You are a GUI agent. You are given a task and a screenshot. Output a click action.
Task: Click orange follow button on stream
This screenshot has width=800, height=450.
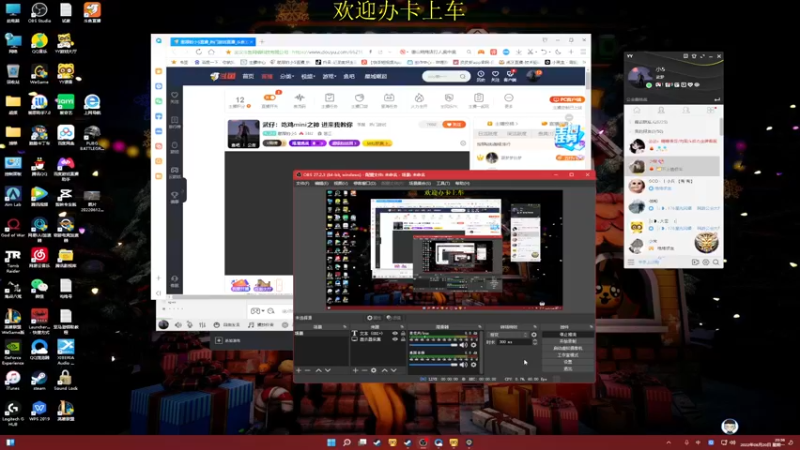pyautogui.click(x=454, y=124)
